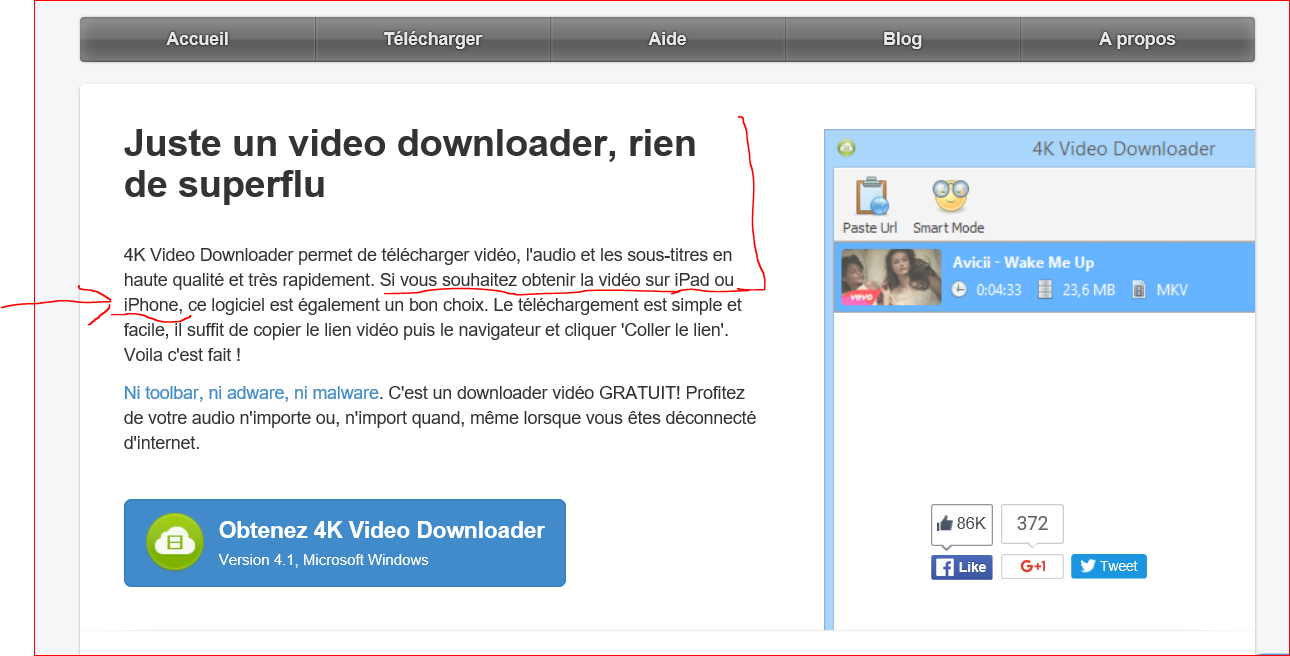
Task: Click the '0:04:33' duration value
Action: [999, 290]
